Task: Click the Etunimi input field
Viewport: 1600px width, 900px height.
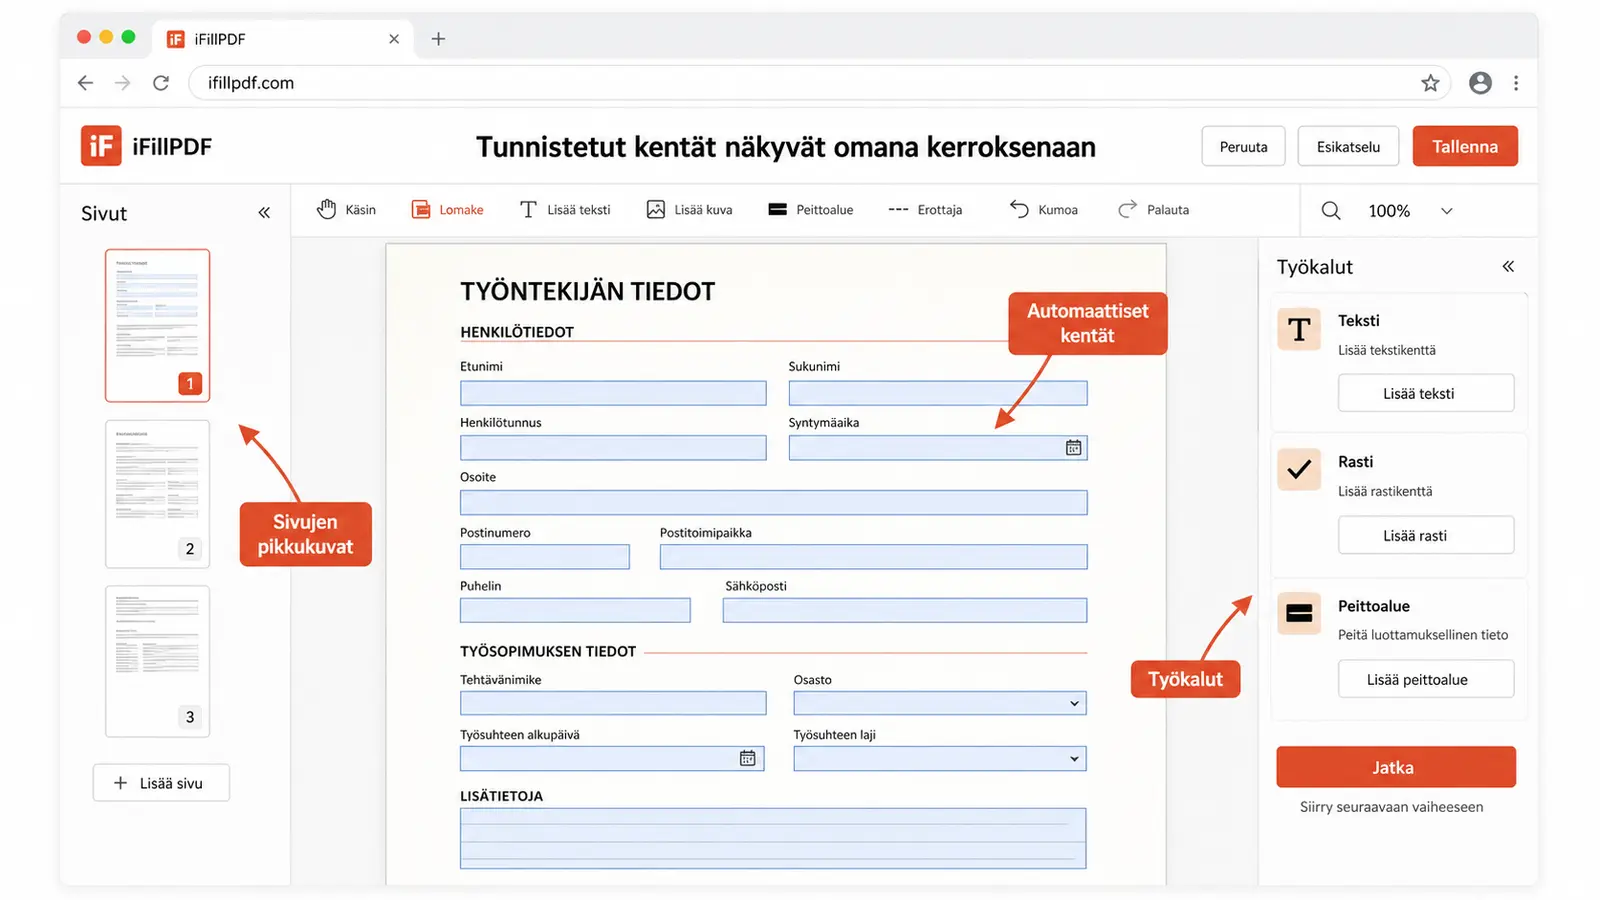Action: [x=613, y=393]
